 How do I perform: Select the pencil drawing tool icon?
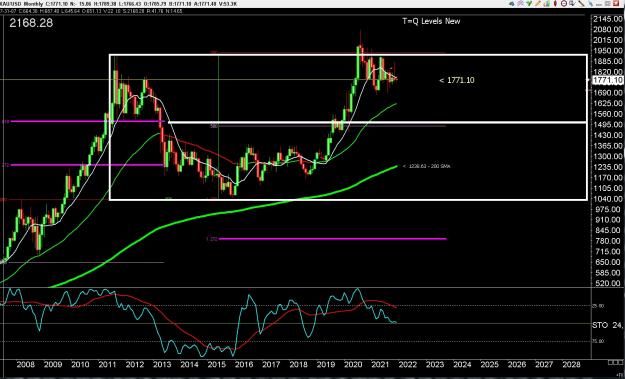tap(538, 3)
